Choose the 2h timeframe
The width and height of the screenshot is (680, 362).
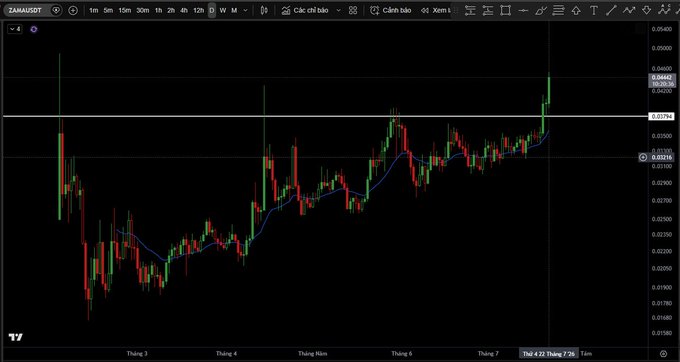171,10
